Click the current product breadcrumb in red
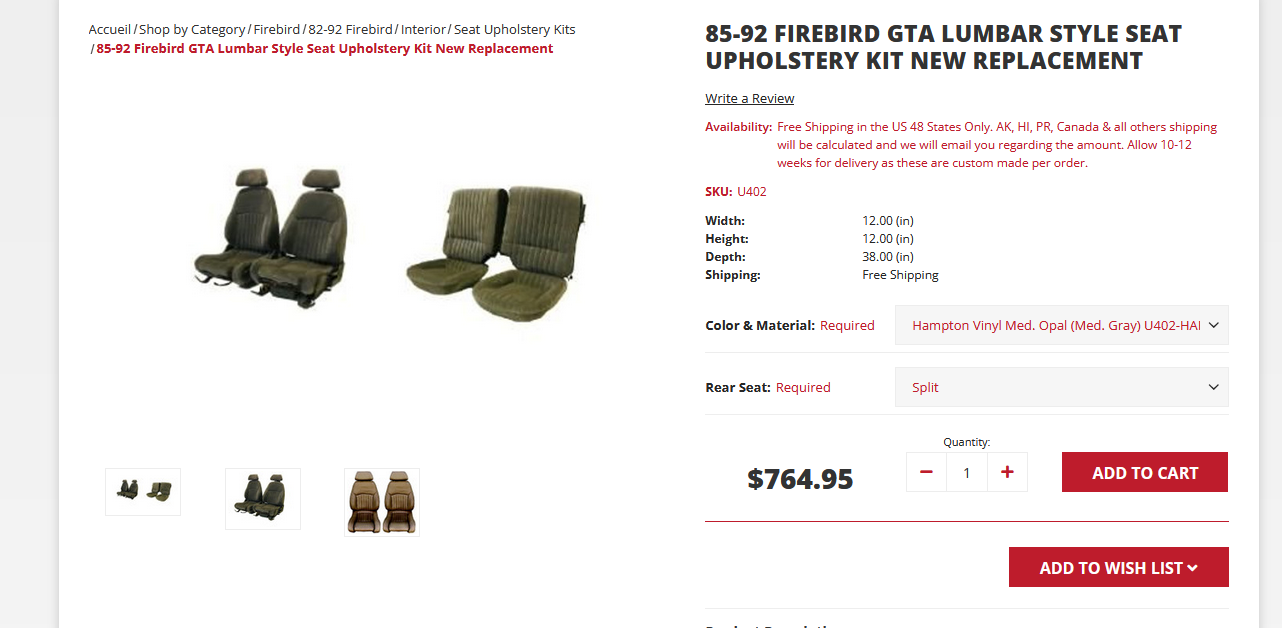1282x628 pixels. [324, 48]
